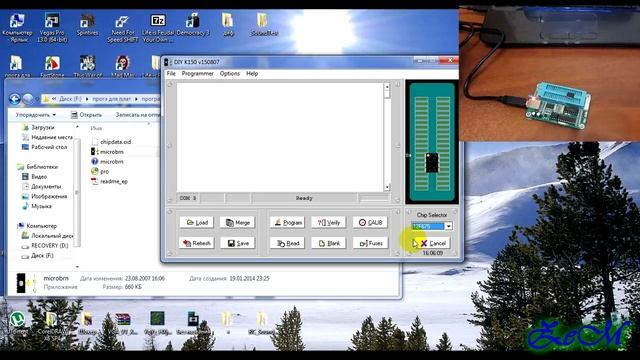This screenshot has height=360, width=640.
Task: Open the Help menu in DIY K150
Action: pos(252,73)
